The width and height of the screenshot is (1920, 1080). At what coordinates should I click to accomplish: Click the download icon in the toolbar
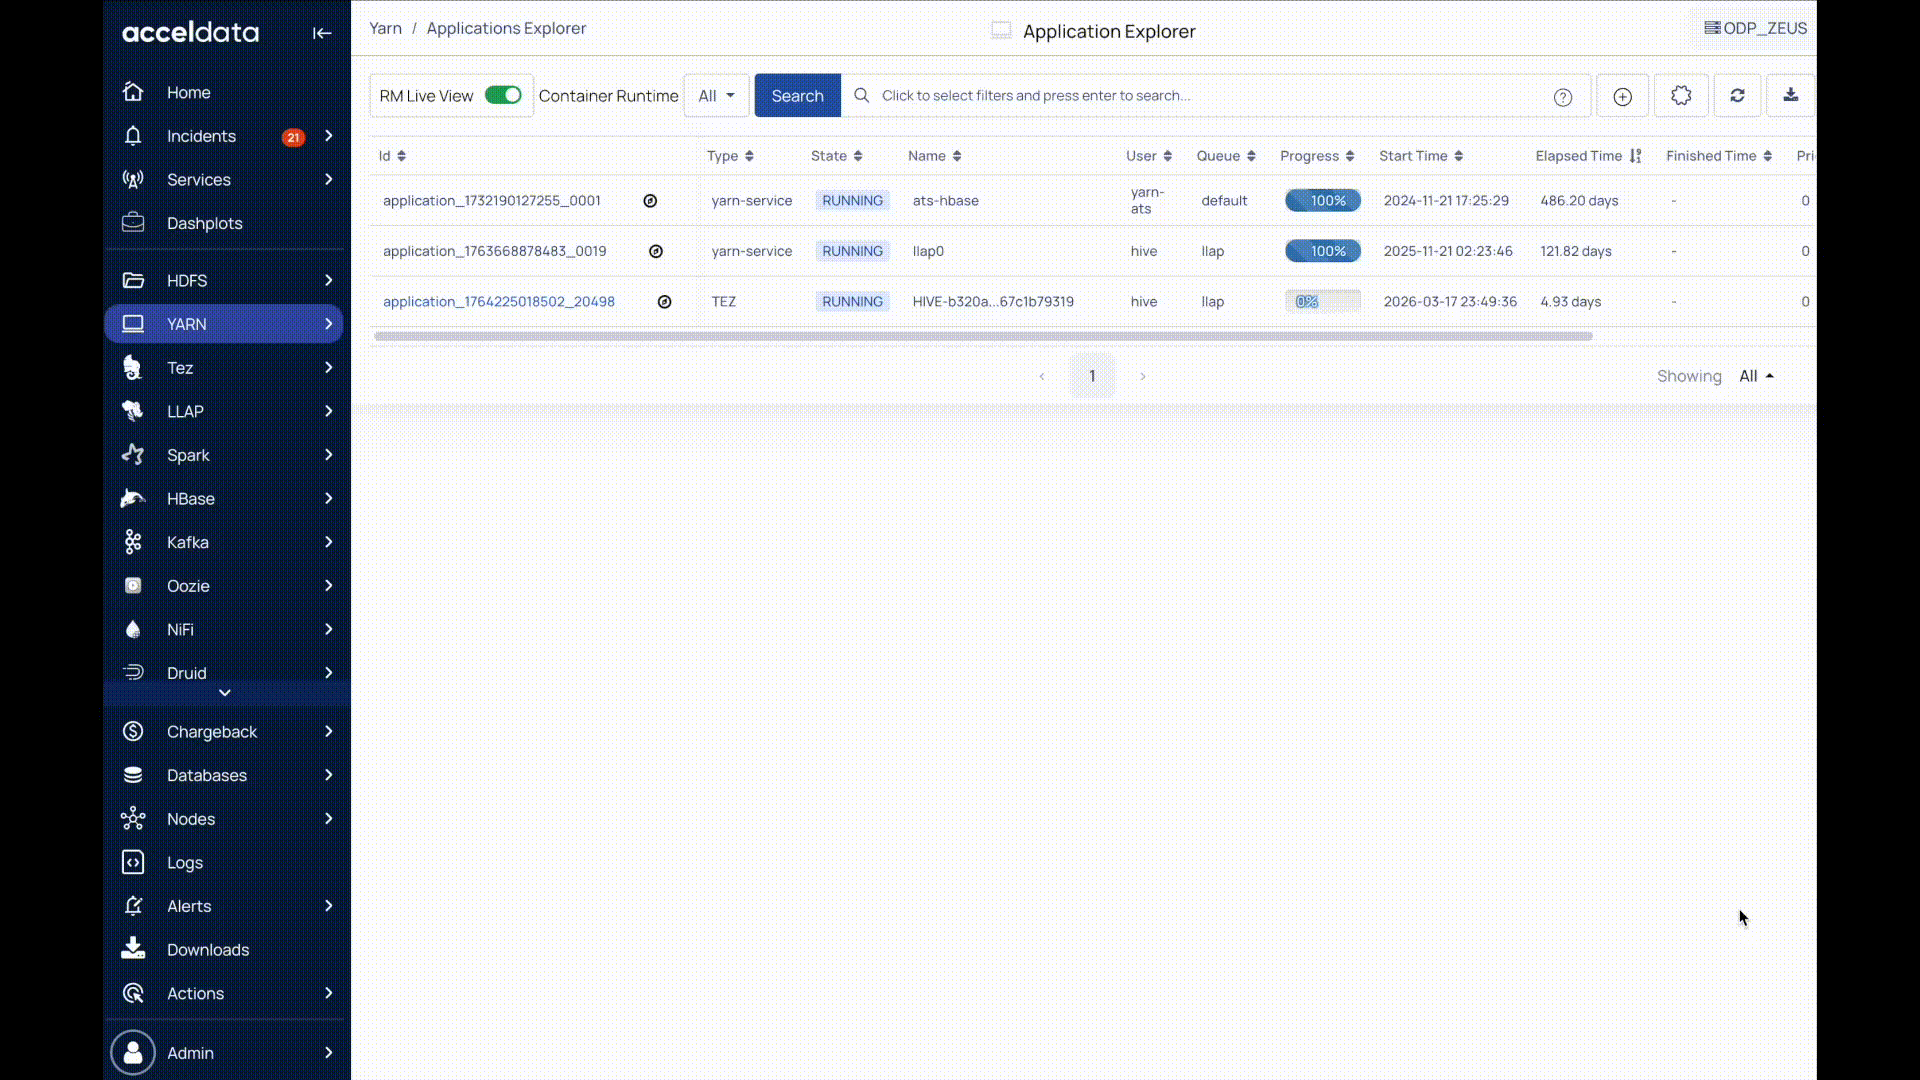(x=1790, y=96)
